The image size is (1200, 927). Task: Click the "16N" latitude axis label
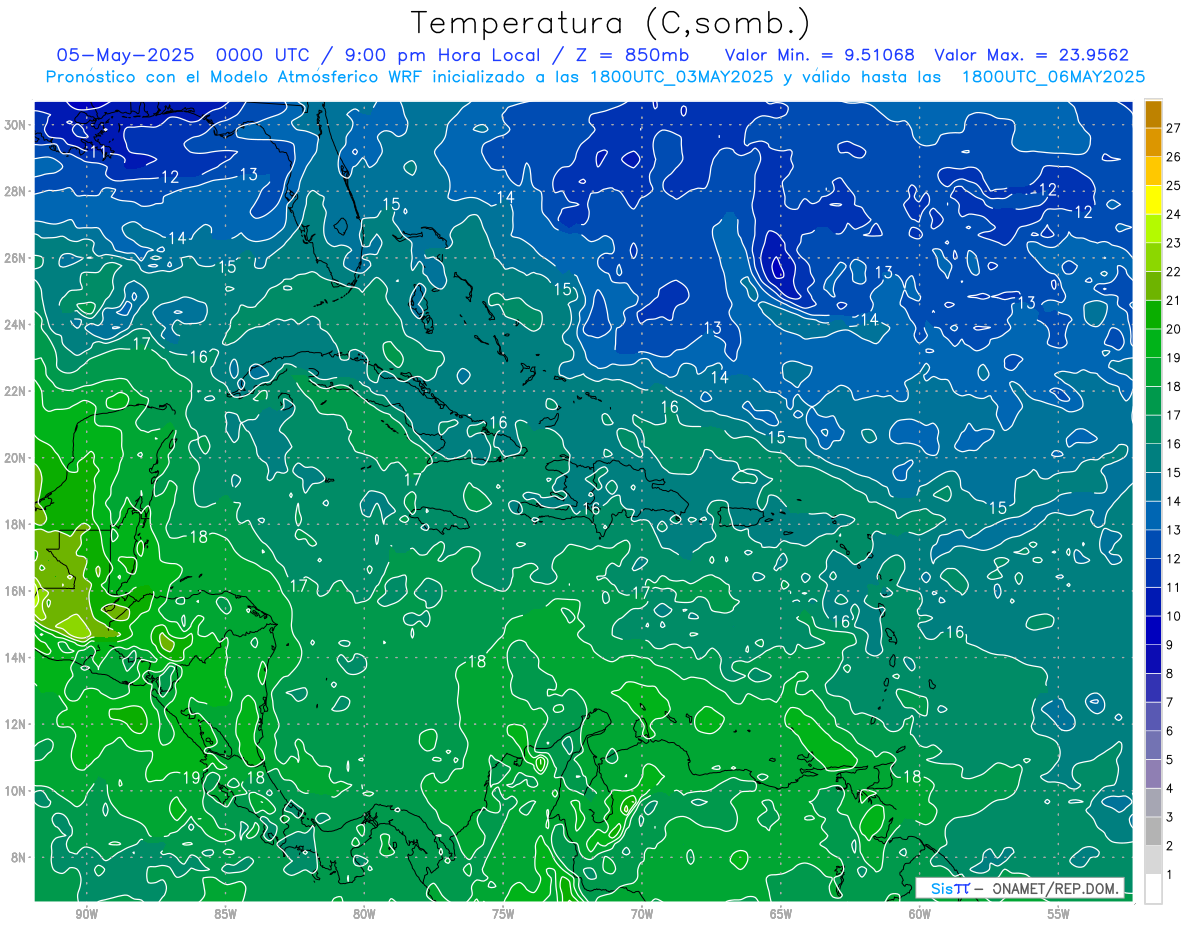tap(13, 591)
